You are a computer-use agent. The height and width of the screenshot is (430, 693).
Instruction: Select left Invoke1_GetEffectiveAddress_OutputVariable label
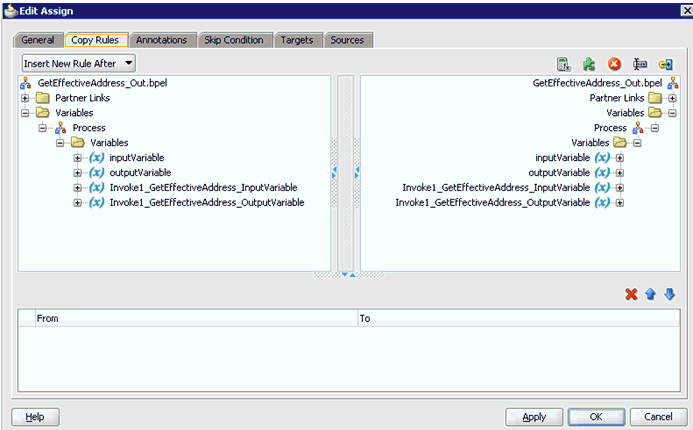pyautogui.click(x=207, y=202)
